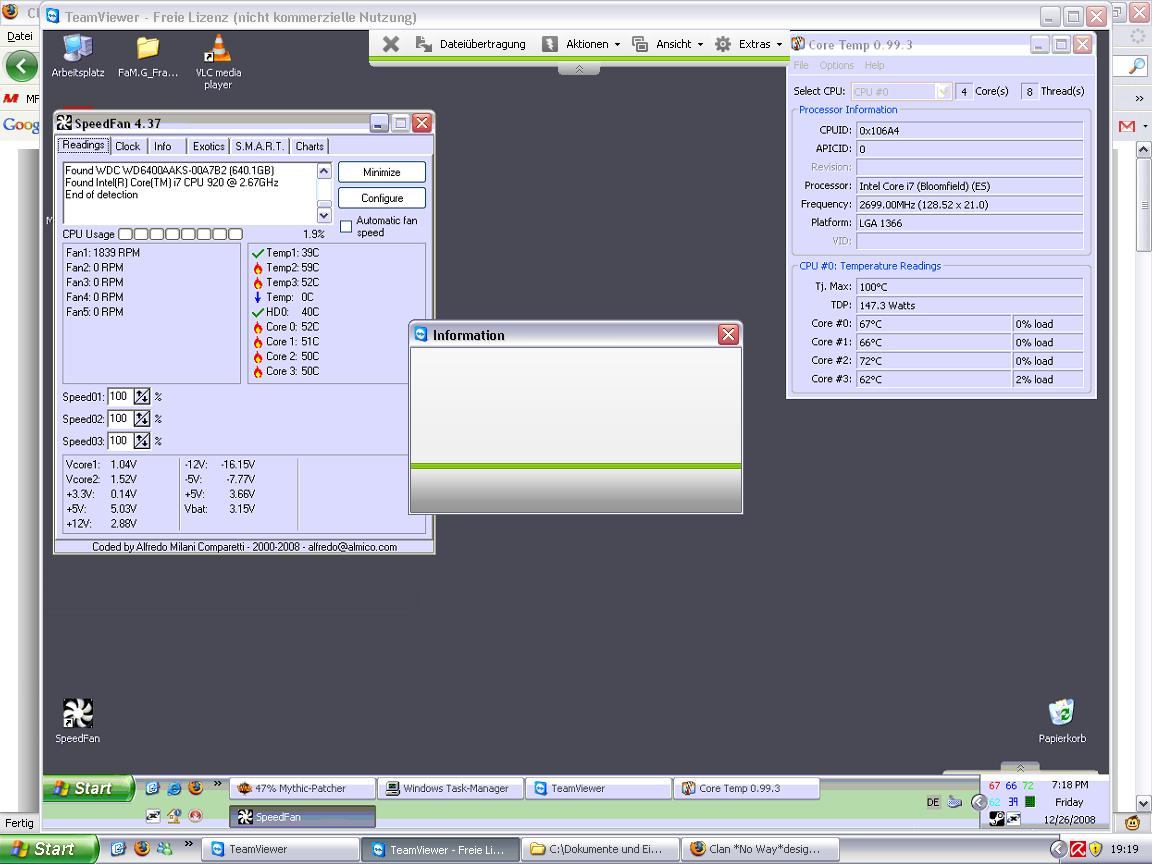Click the Temp 0C down-arrow icon

pyautogui.click(x=258, y=298)
